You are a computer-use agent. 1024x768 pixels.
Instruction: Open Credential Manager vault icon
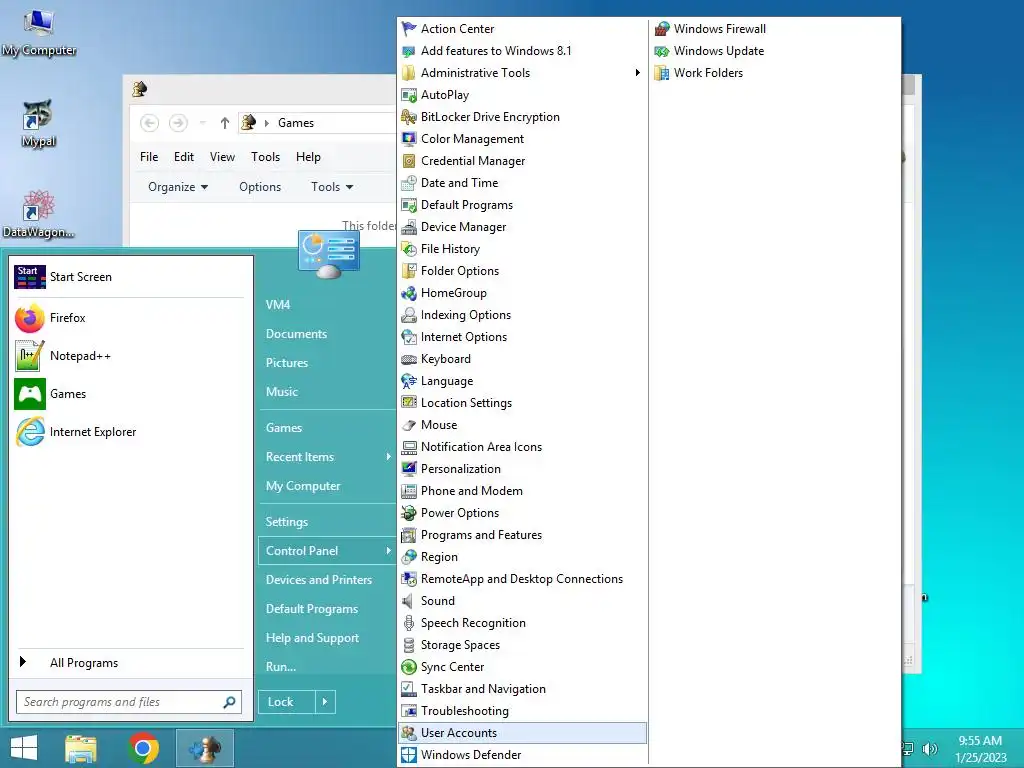409,161
